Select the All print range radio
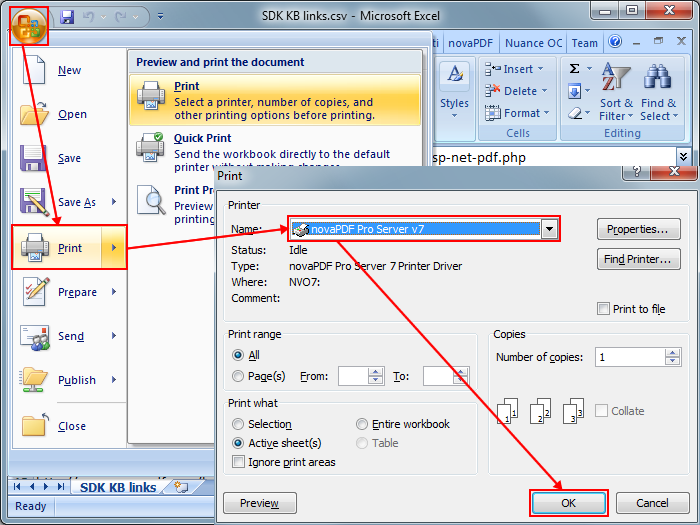Screen dimensions: 700x525 [x=238, y=355]
